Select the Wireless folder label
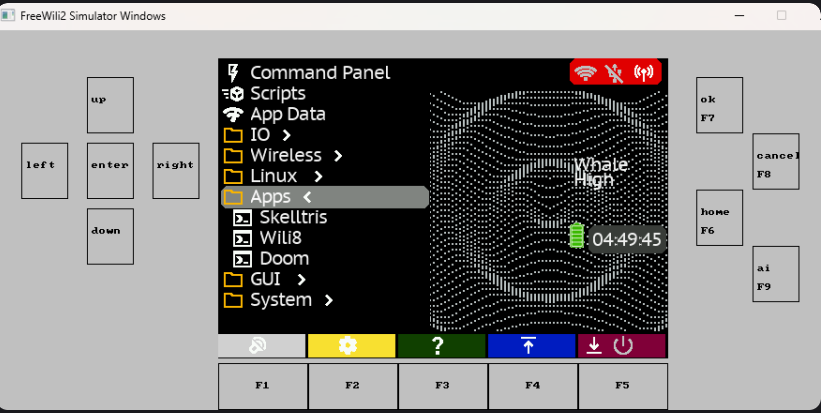Viewport: 821px width, 413px height. 286,155
